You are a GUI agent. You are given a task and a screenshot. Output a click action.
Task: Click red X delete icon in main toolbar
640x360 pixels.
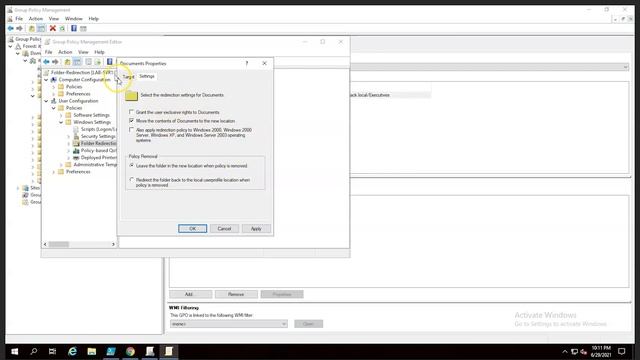(53, 29)
